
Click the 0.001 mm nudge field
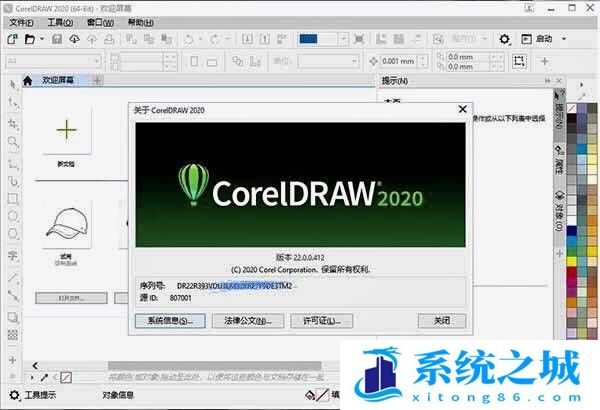coord(399,61)
